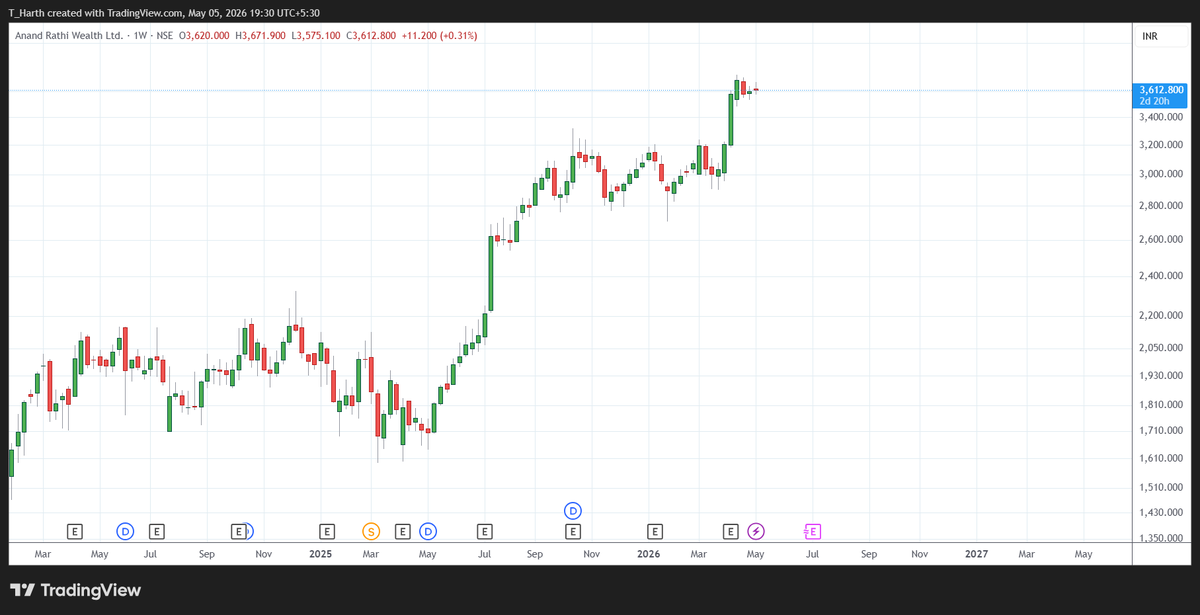Click the 2,400.000 price axis label

click(1161, 276)
